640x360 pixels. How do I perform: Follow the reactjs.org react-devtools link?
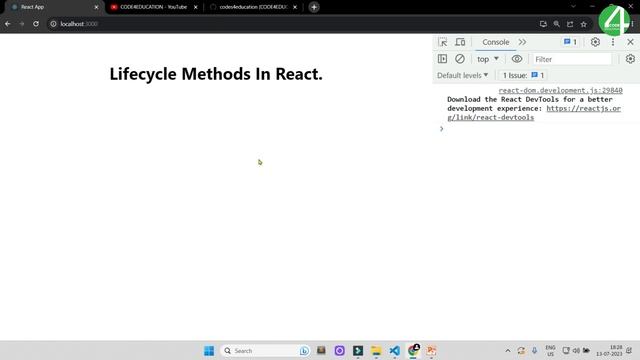tap(534, 113)
